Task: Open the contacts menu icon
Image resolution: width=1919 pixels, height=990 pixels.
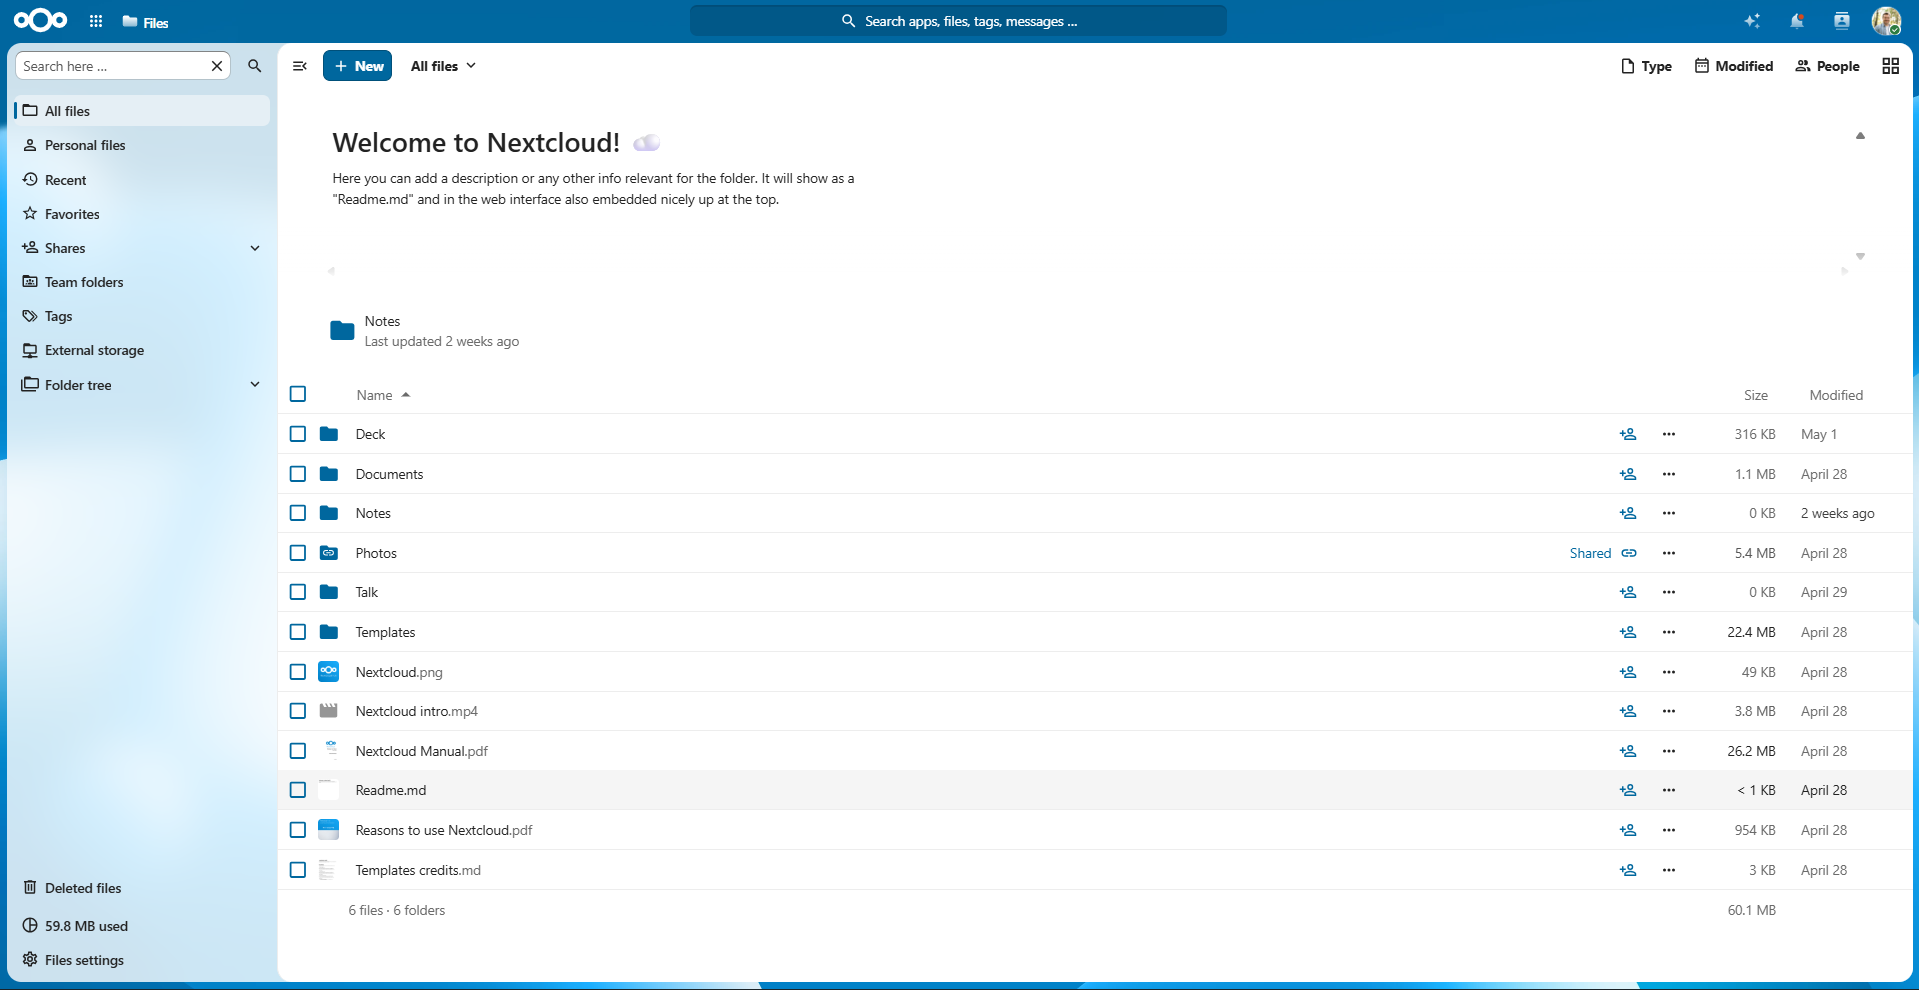Action: 1841,21
